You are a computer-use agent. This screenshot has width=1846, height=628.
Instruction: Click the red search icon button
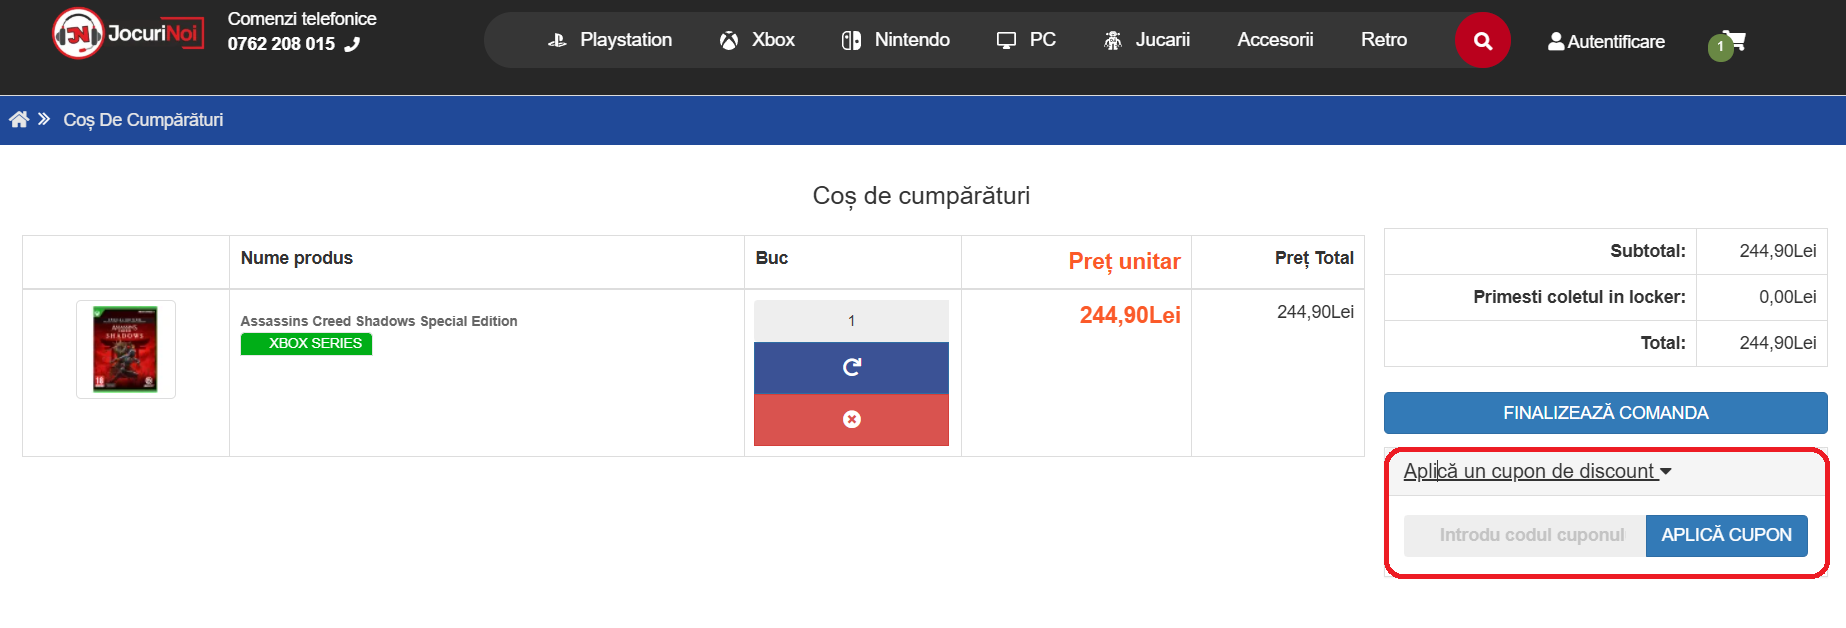(x=1482, y=41)
